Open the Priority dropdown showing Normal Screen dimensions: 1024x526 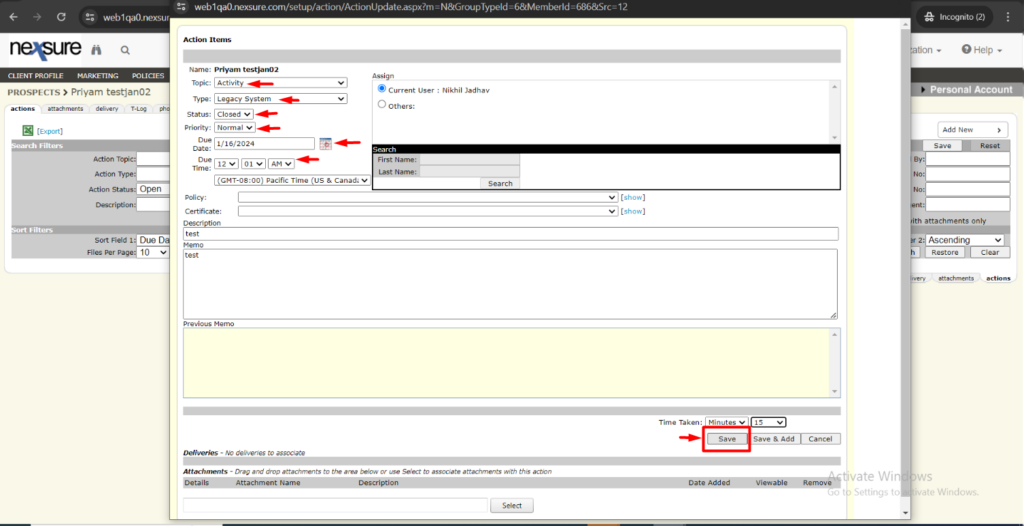(x=234, y=127)
